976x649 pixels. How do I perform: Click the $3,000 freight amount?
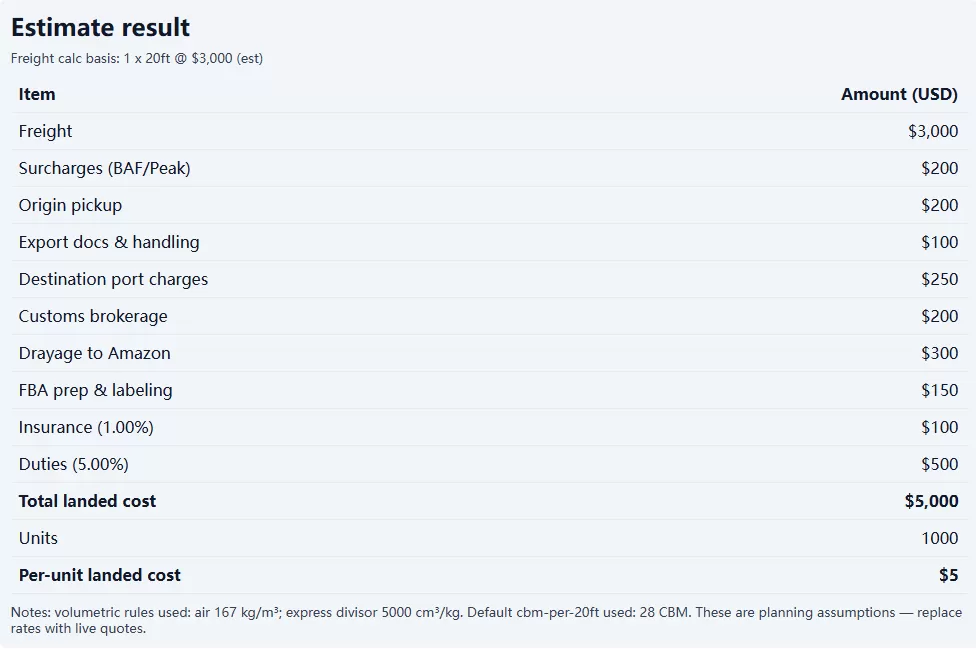coord(933,131)
